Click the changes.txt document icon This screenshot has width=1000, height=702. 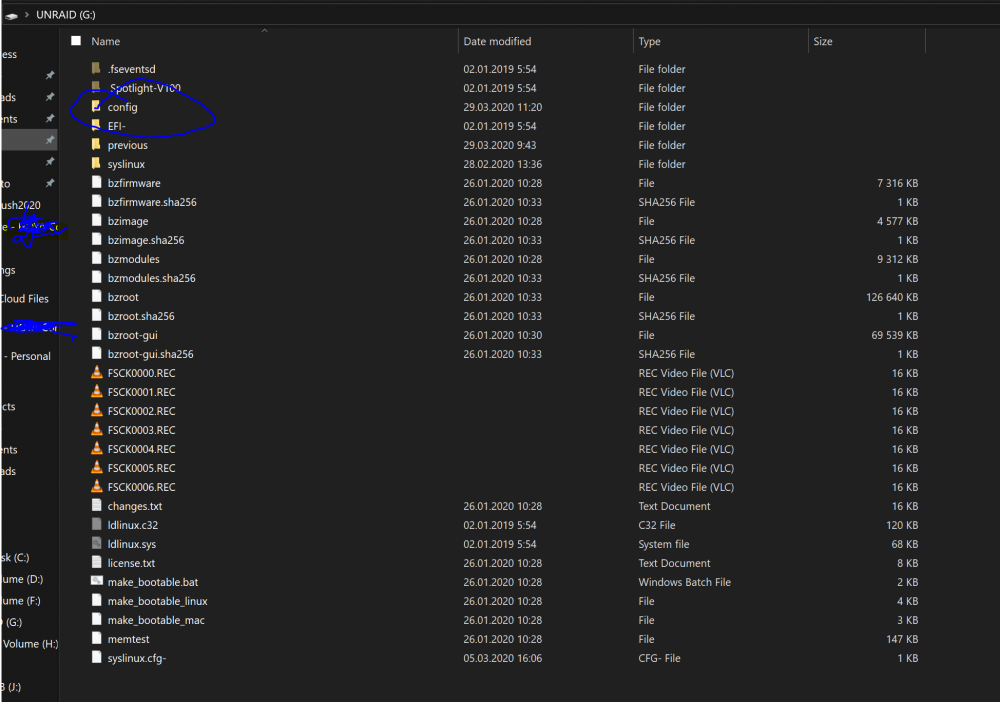coord(96,506)
